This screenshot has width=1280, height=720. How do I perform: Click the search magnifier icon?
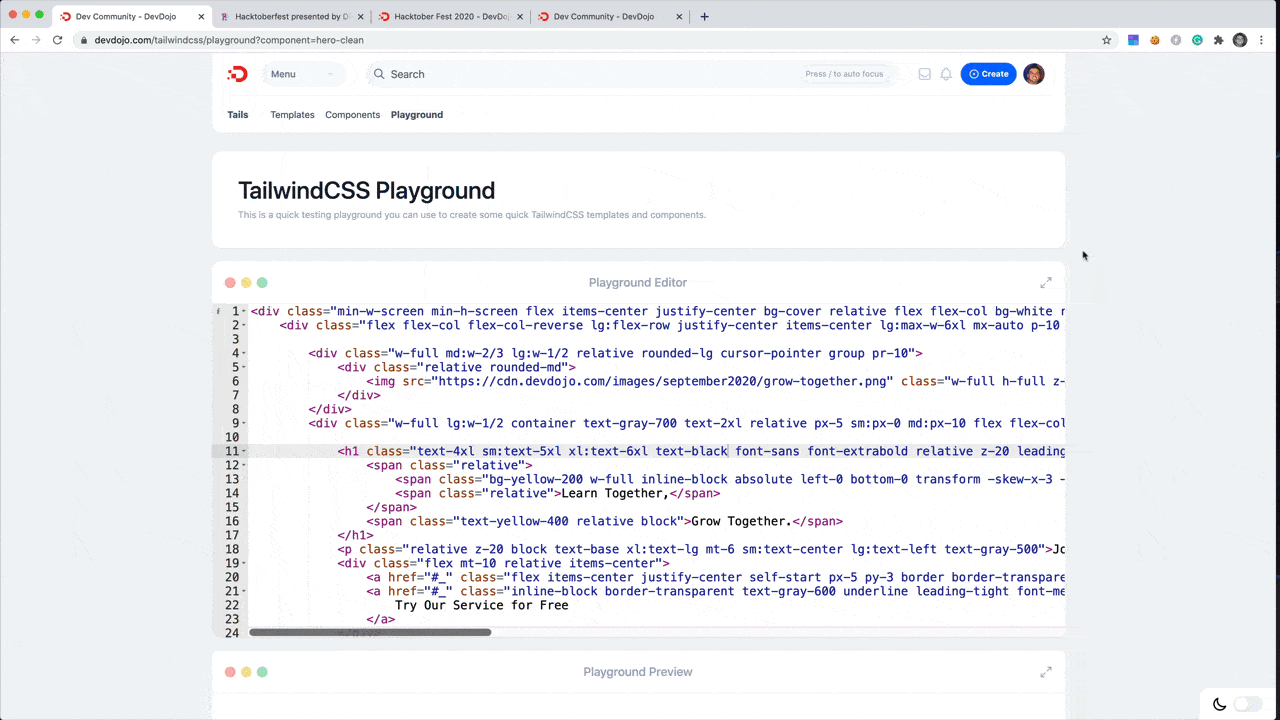379,74
